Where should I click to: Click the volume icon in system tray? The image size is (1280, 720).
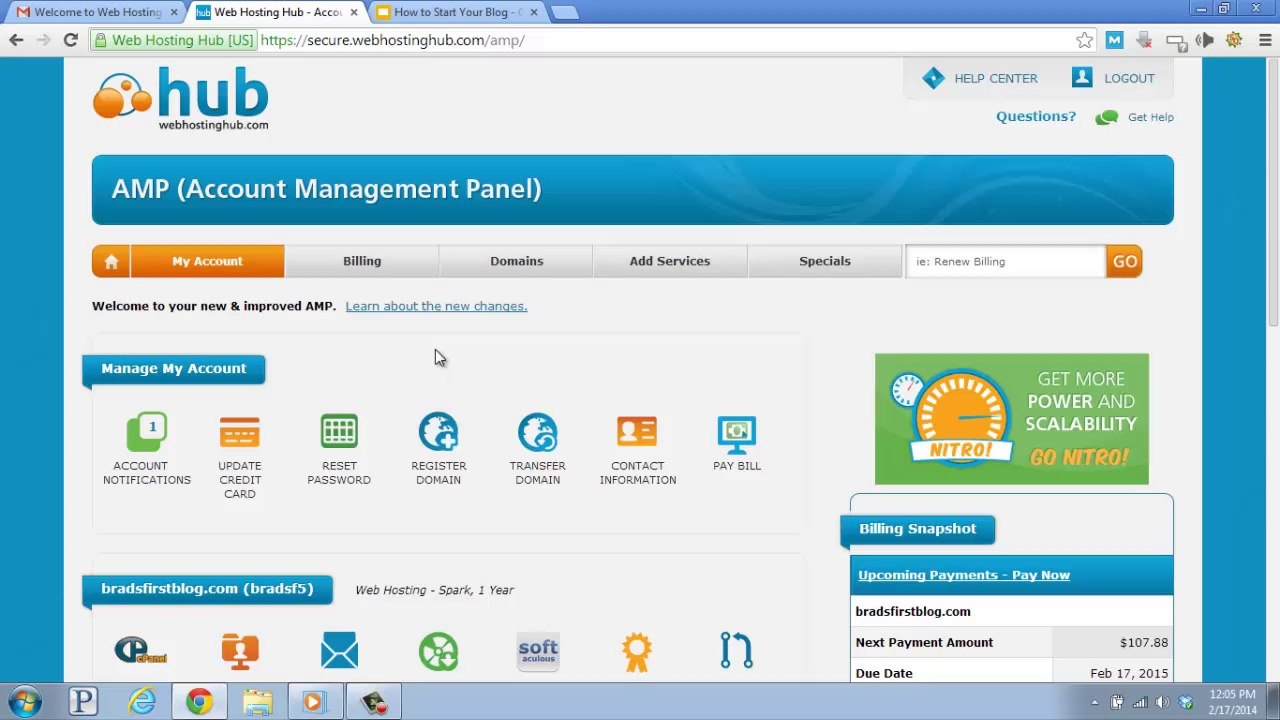tap(1163, 702)
